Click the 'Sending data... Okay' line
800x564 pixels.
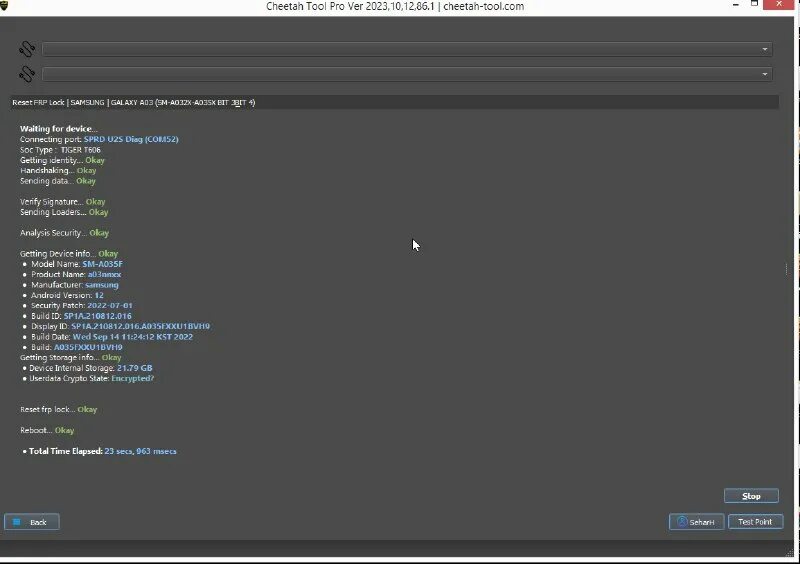(58, 181)
